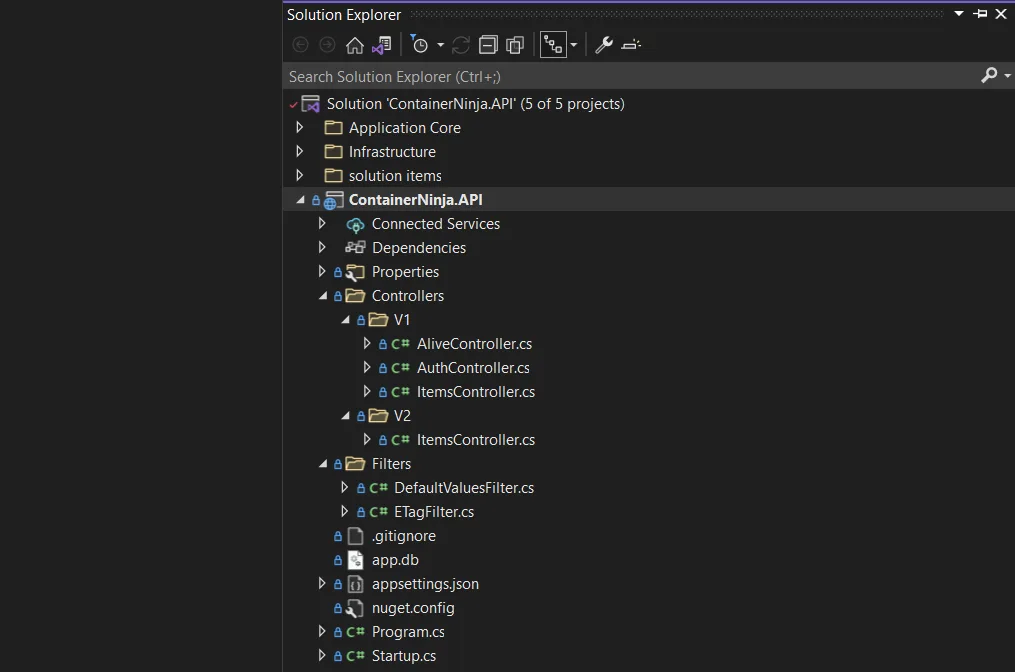Switch between solutions and folder views
This screenshot has height=672, width=1015.
point(381,45)
